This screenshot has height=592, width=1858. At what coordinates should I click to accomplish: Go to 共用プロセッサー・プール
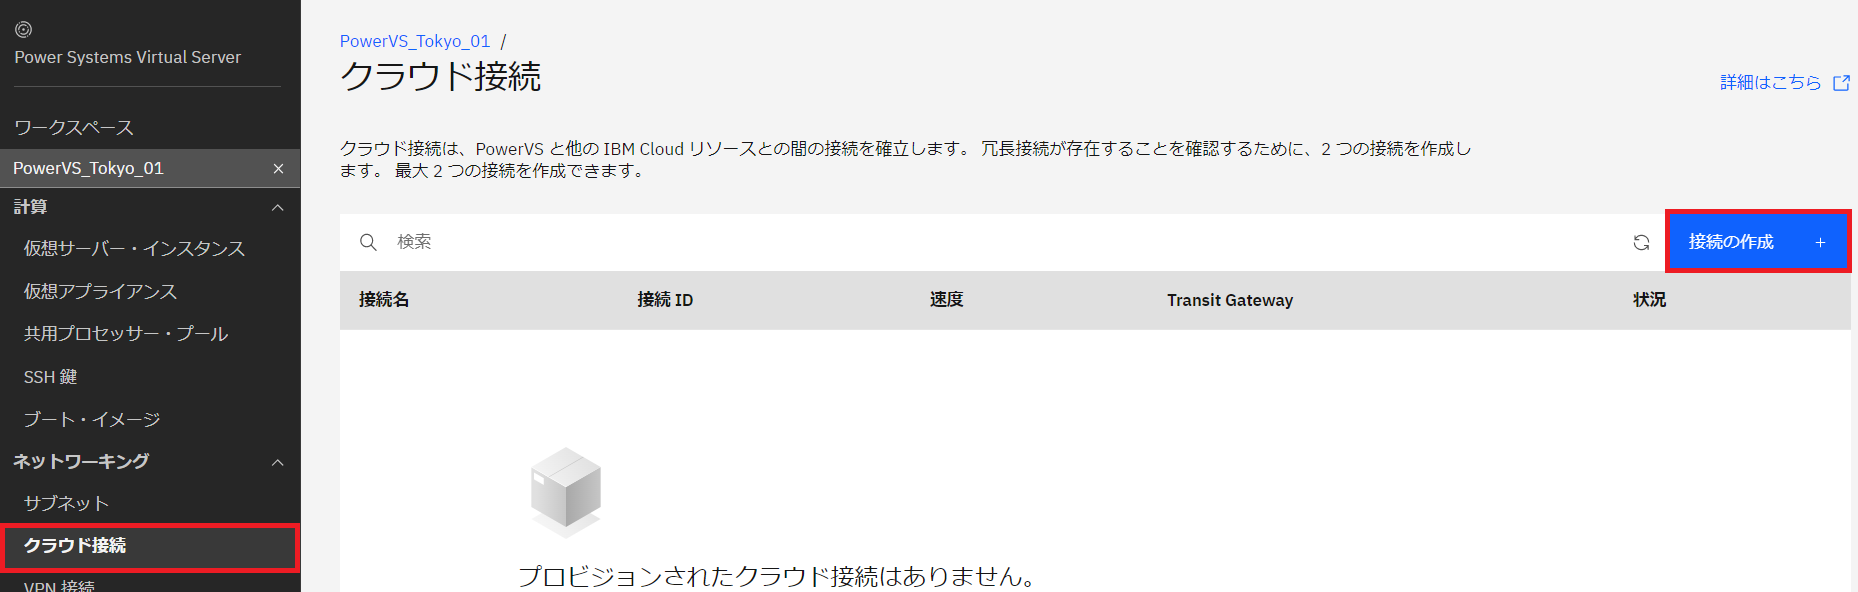(126, 334)
